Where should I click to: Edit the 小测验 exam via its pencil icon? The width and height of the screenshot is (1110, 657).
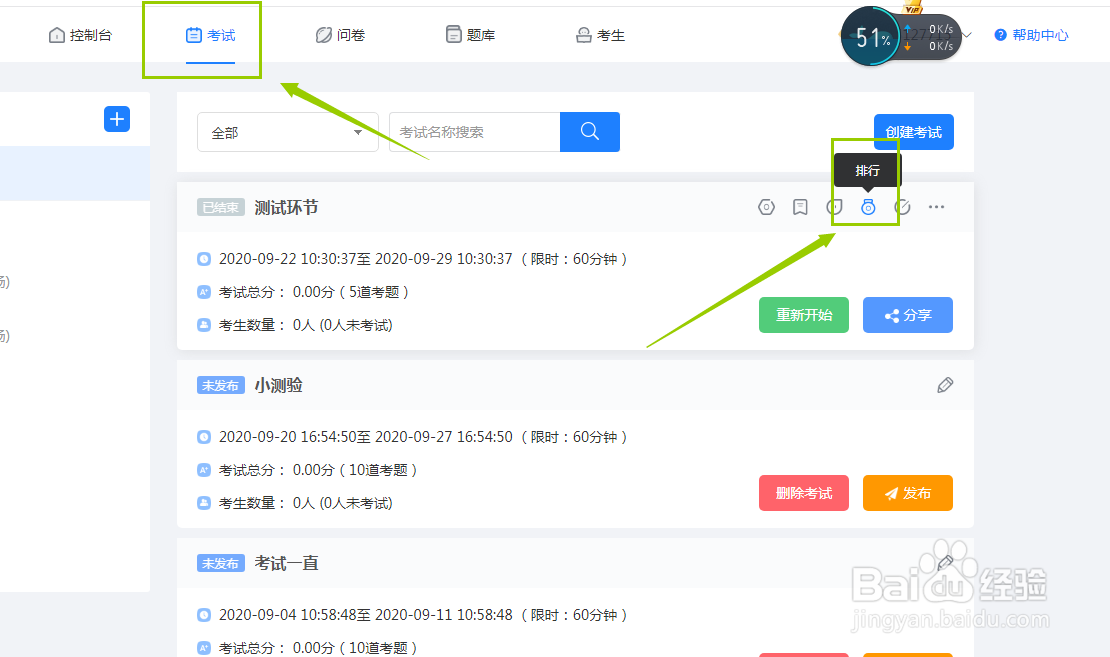tap(944, 385)
